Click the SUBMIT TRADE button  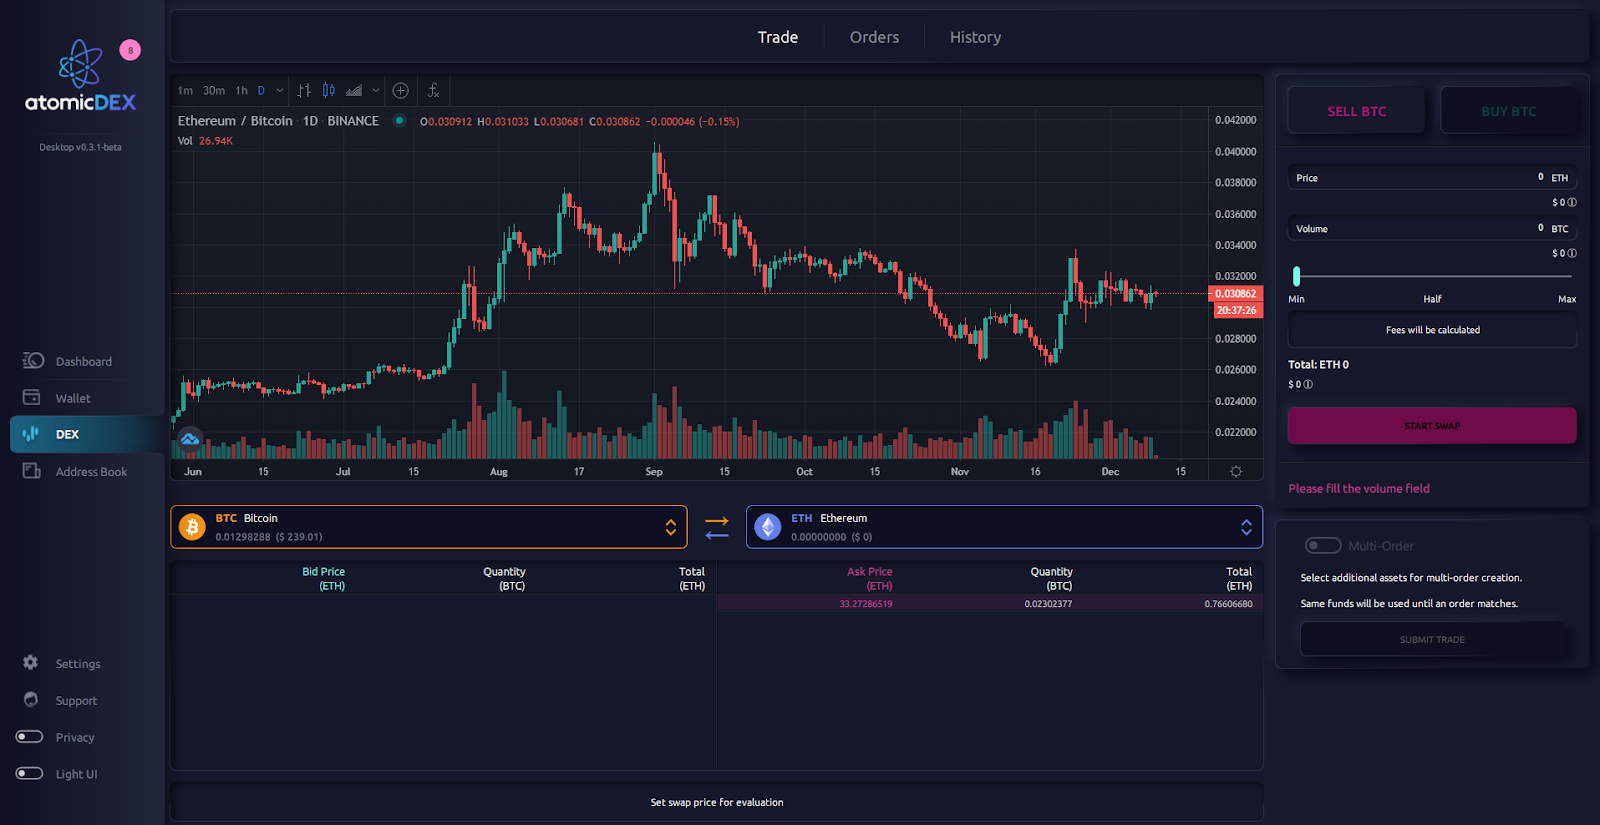point(1432,640)
